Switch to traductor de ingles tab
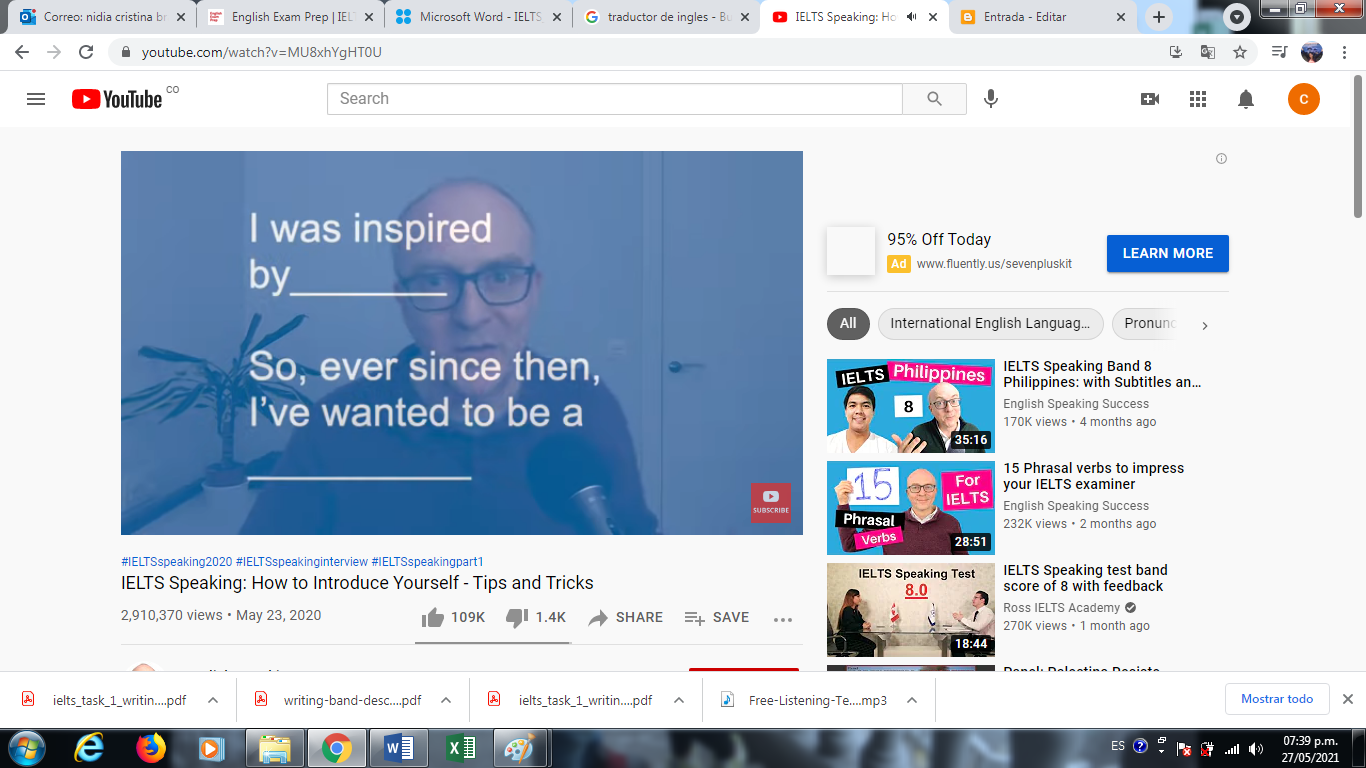The image size is (1366, 768). click(666, 17)
